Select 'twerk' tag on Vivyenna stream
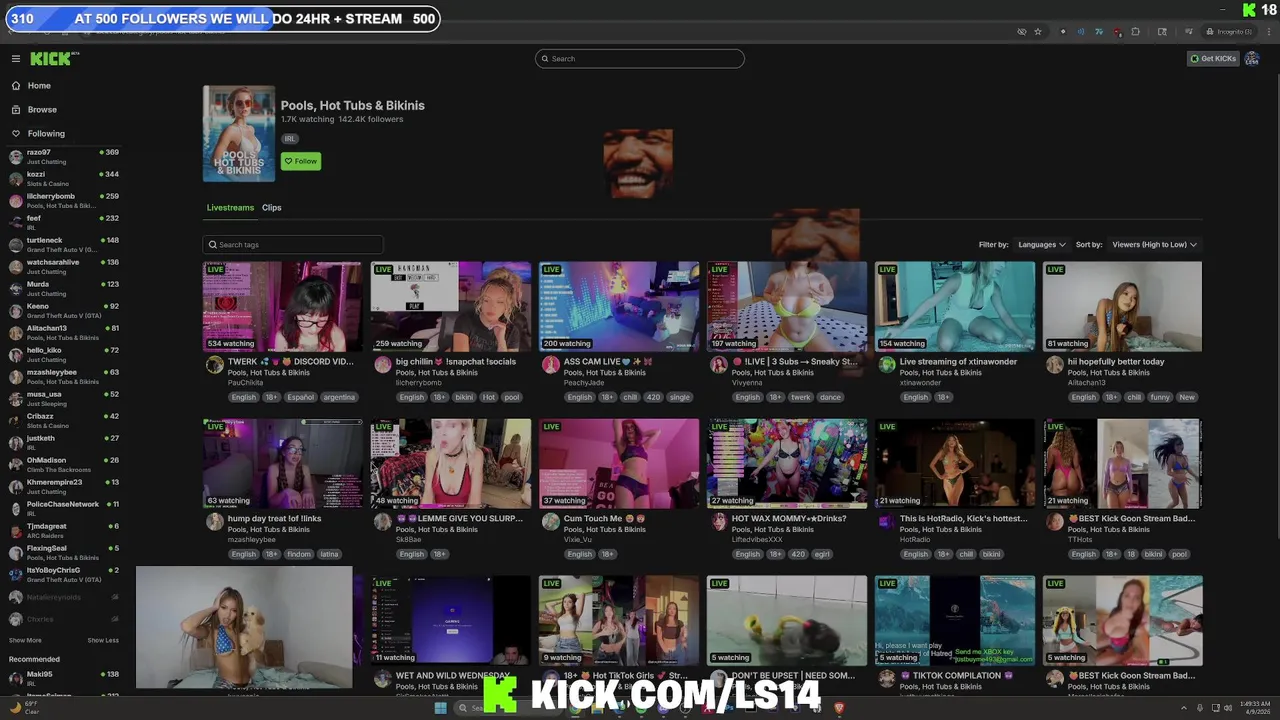Viewport: 1280px width, 720px height. click(801, 397)
